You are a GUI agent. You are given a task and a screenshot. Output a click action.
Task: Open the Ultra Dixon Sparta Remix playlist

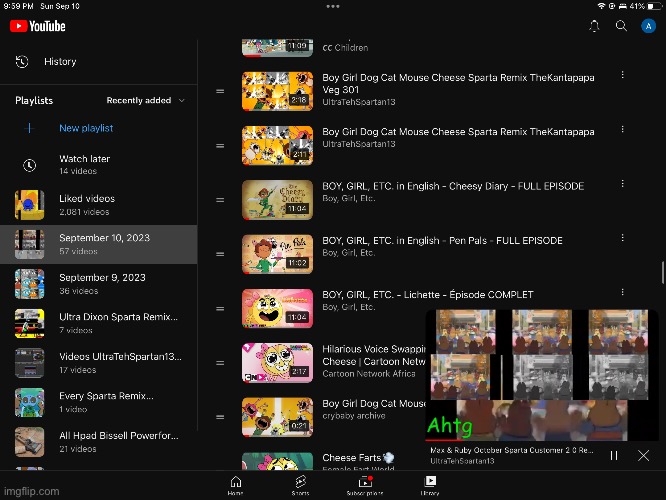tap(99, 323)
